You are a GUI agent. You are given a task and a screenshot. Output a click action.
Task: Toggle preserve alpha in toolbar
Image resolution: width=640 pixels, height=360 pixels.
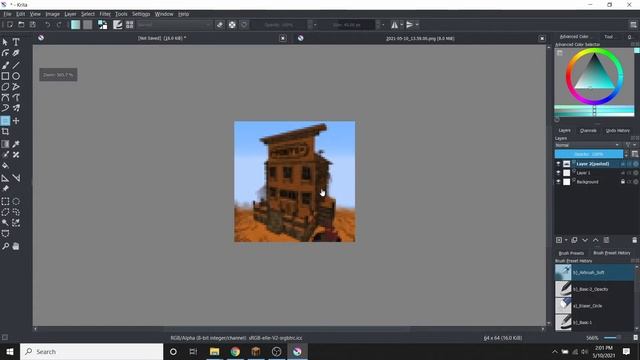click(x=232, y=25)
